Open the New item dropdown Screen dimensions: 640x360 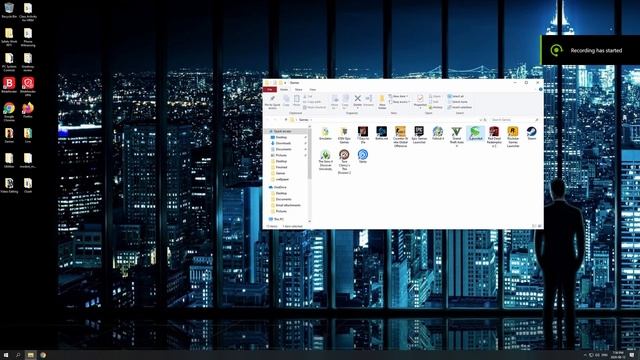pos(398,96)
